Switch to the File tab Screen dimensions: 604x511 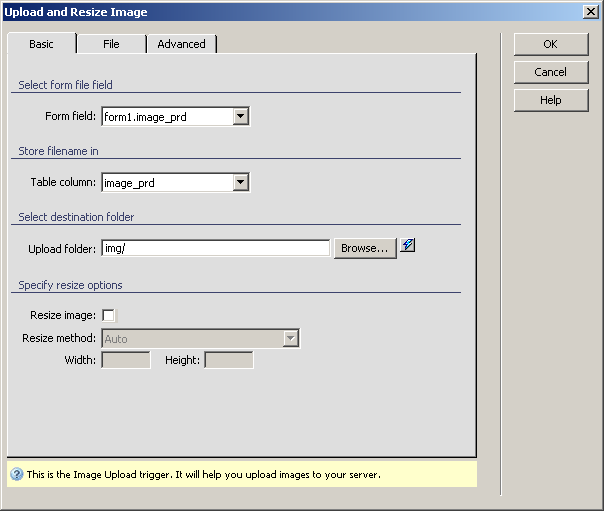click(x=111, y=44)
